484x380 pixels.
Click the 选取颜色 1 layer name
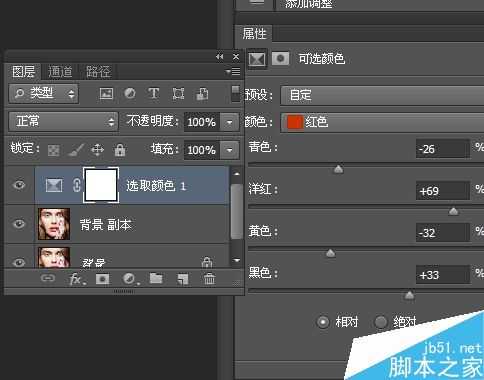[x=156, y=186]
